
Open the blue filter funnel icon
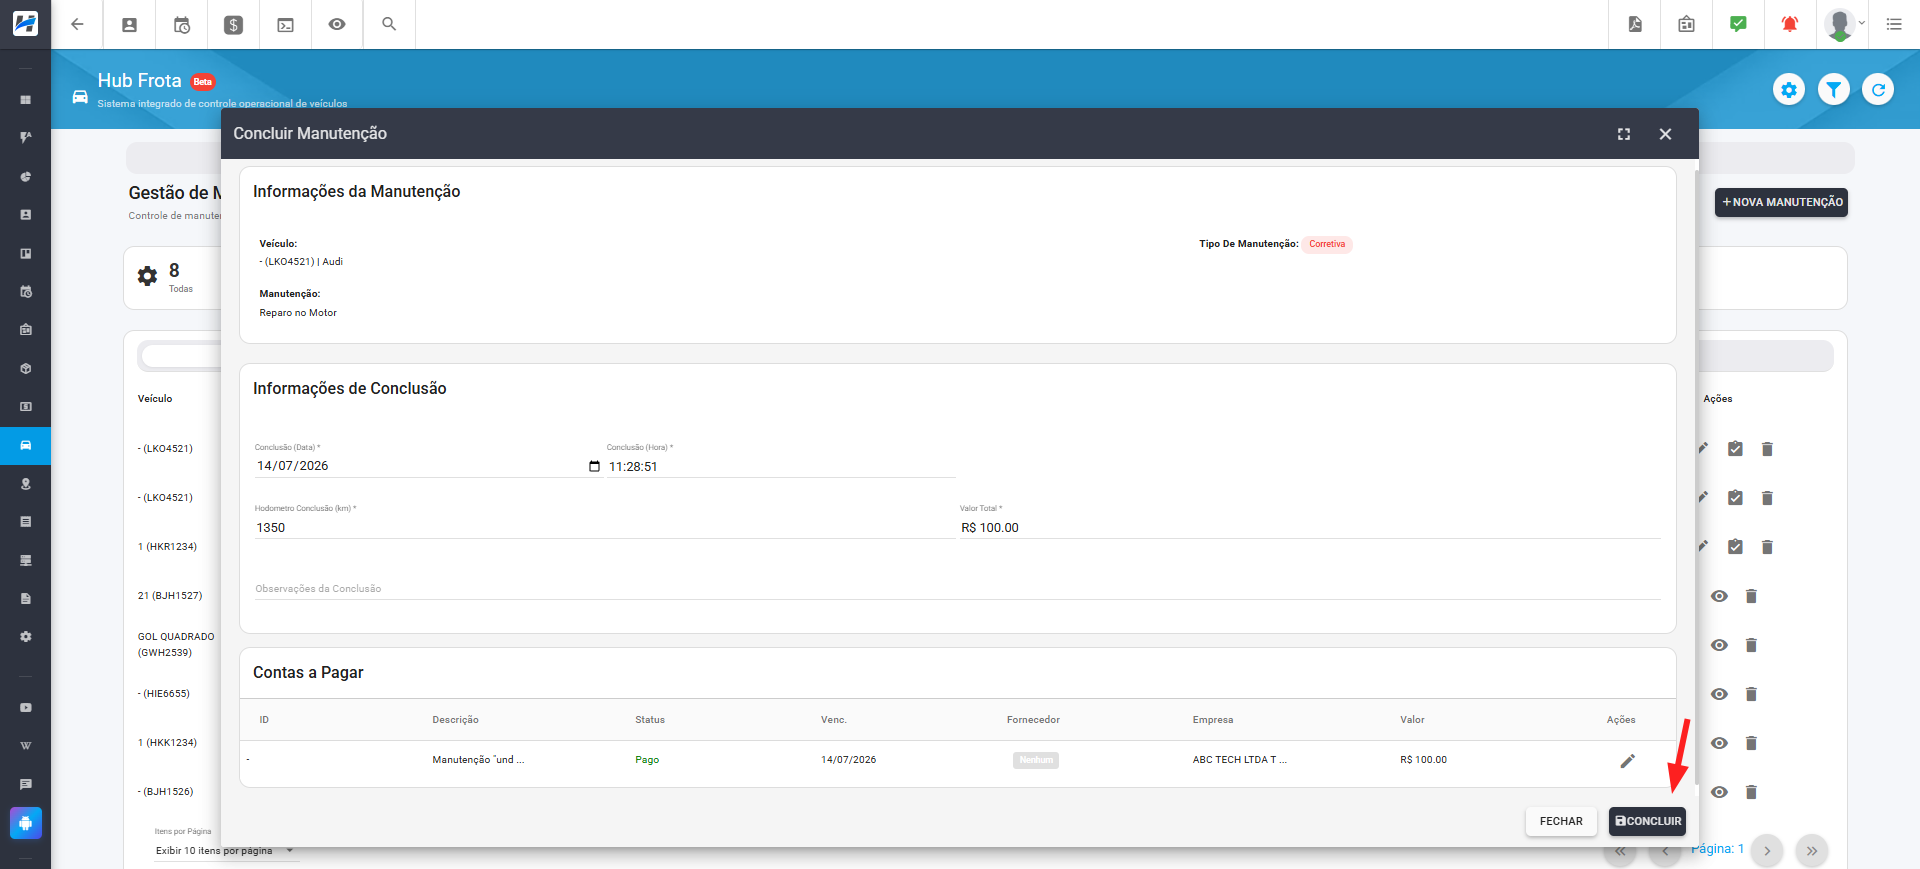(x=1833, y=90)
